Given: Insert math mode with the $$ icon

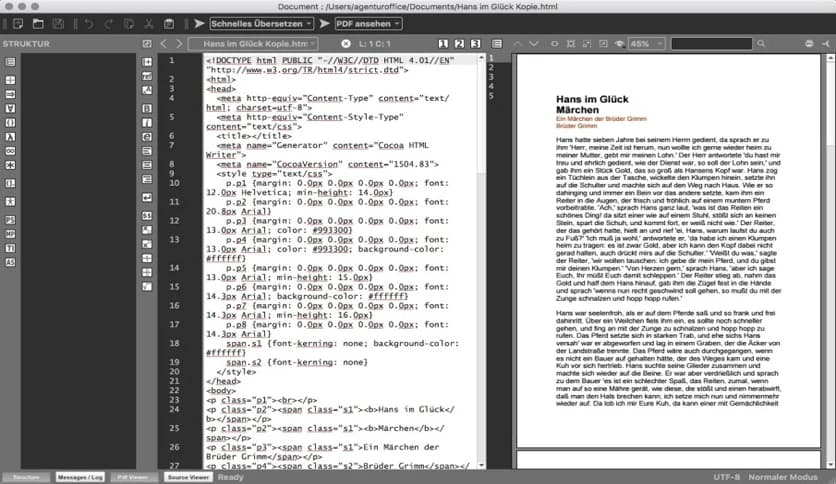Looking at the screenshot, I should [147, 215].
